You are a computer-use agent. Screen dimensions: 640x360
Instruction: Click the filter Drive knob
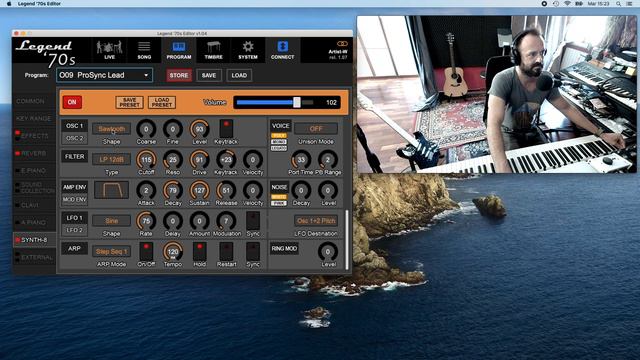[x=199, y=160]
